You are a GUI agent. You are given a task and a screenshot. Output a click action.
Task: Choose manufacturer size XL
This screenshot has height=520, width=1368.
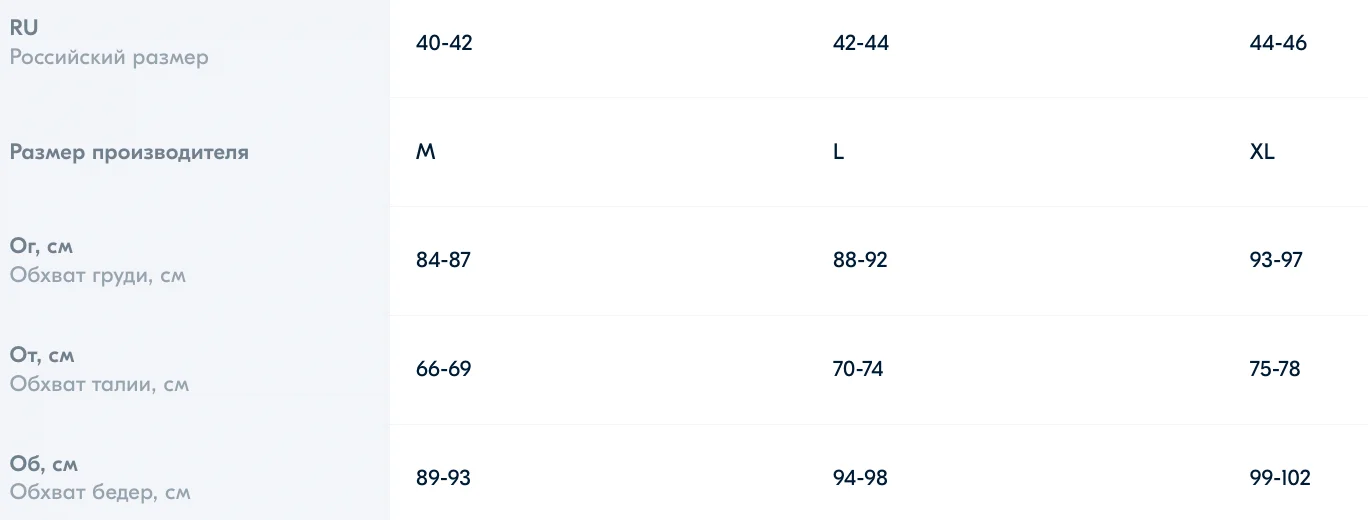click(1262, 152)
